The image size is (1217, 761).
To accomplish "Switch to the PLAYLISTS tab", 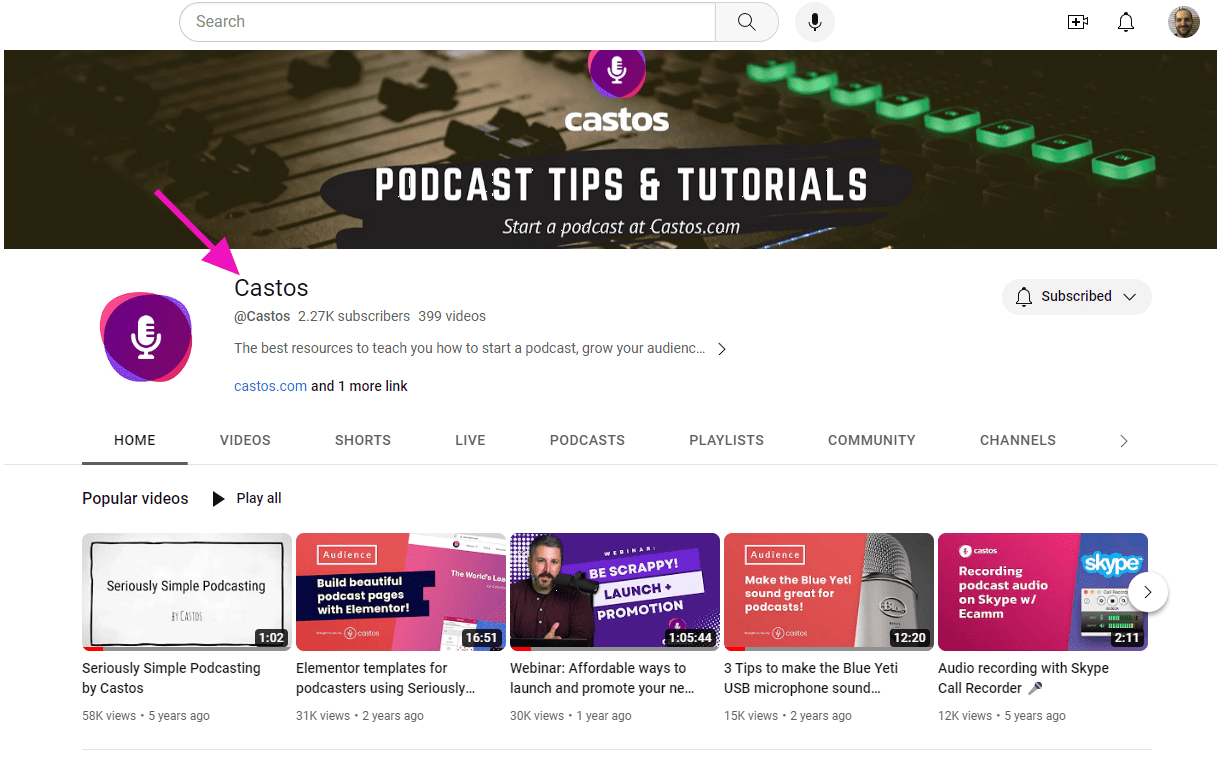I will [726, 440].
